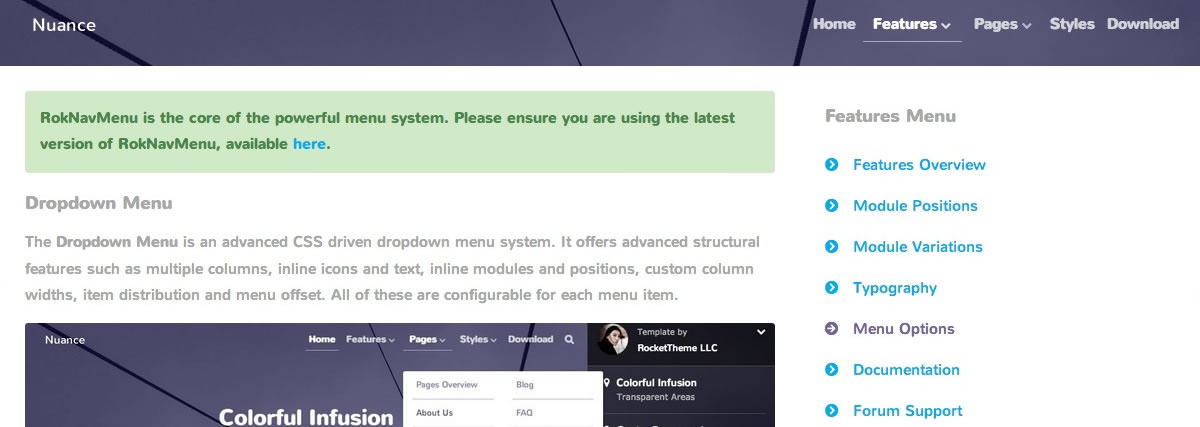Click arrow icon beside Documentation
This screenshot has width=1200, height=427.
[x=831, y=370]
